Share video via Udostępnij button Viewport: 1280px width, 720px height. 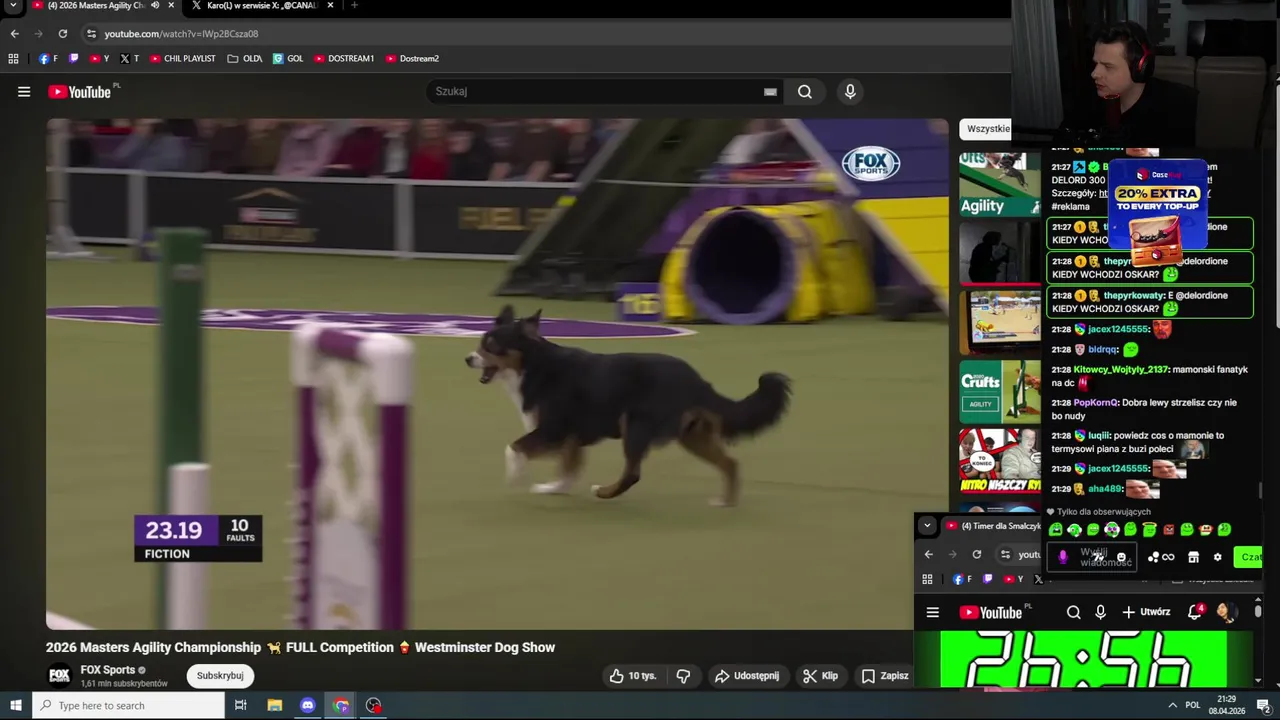(x=747, y=676)
